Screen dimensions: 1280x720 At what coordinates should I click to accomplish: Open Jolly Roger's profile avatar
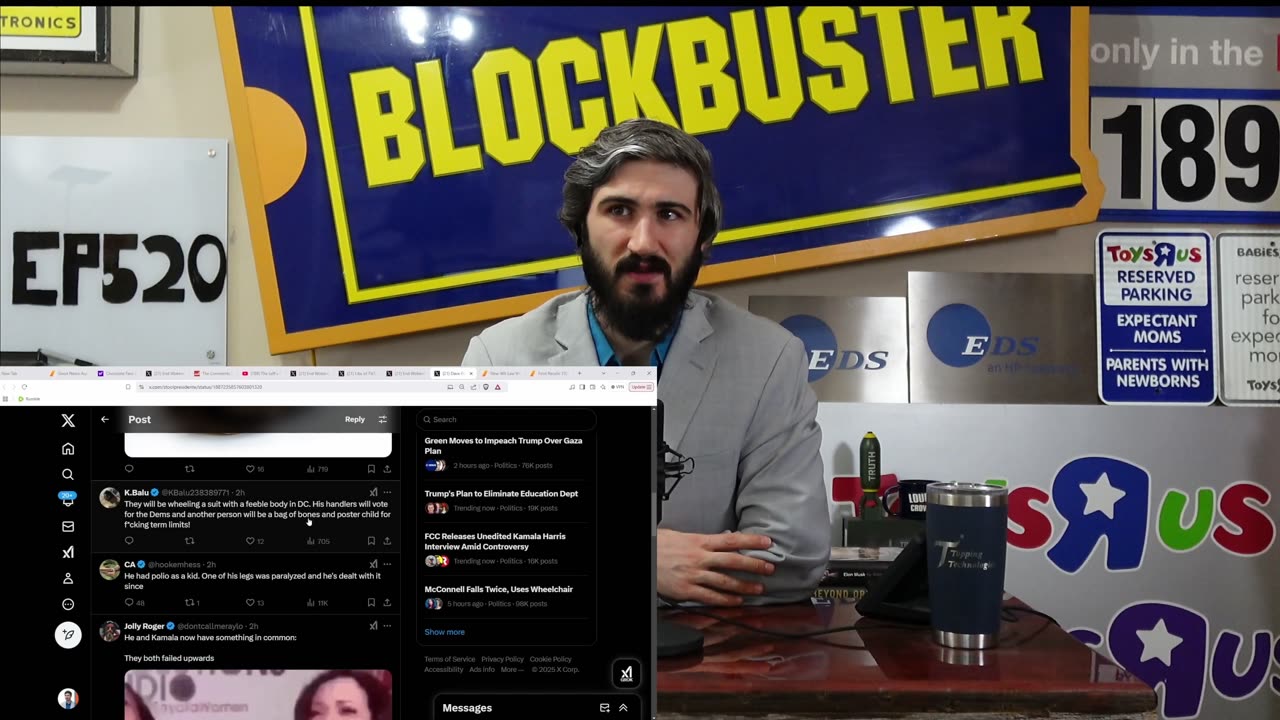pyautogui.click(x=109, y=631)
